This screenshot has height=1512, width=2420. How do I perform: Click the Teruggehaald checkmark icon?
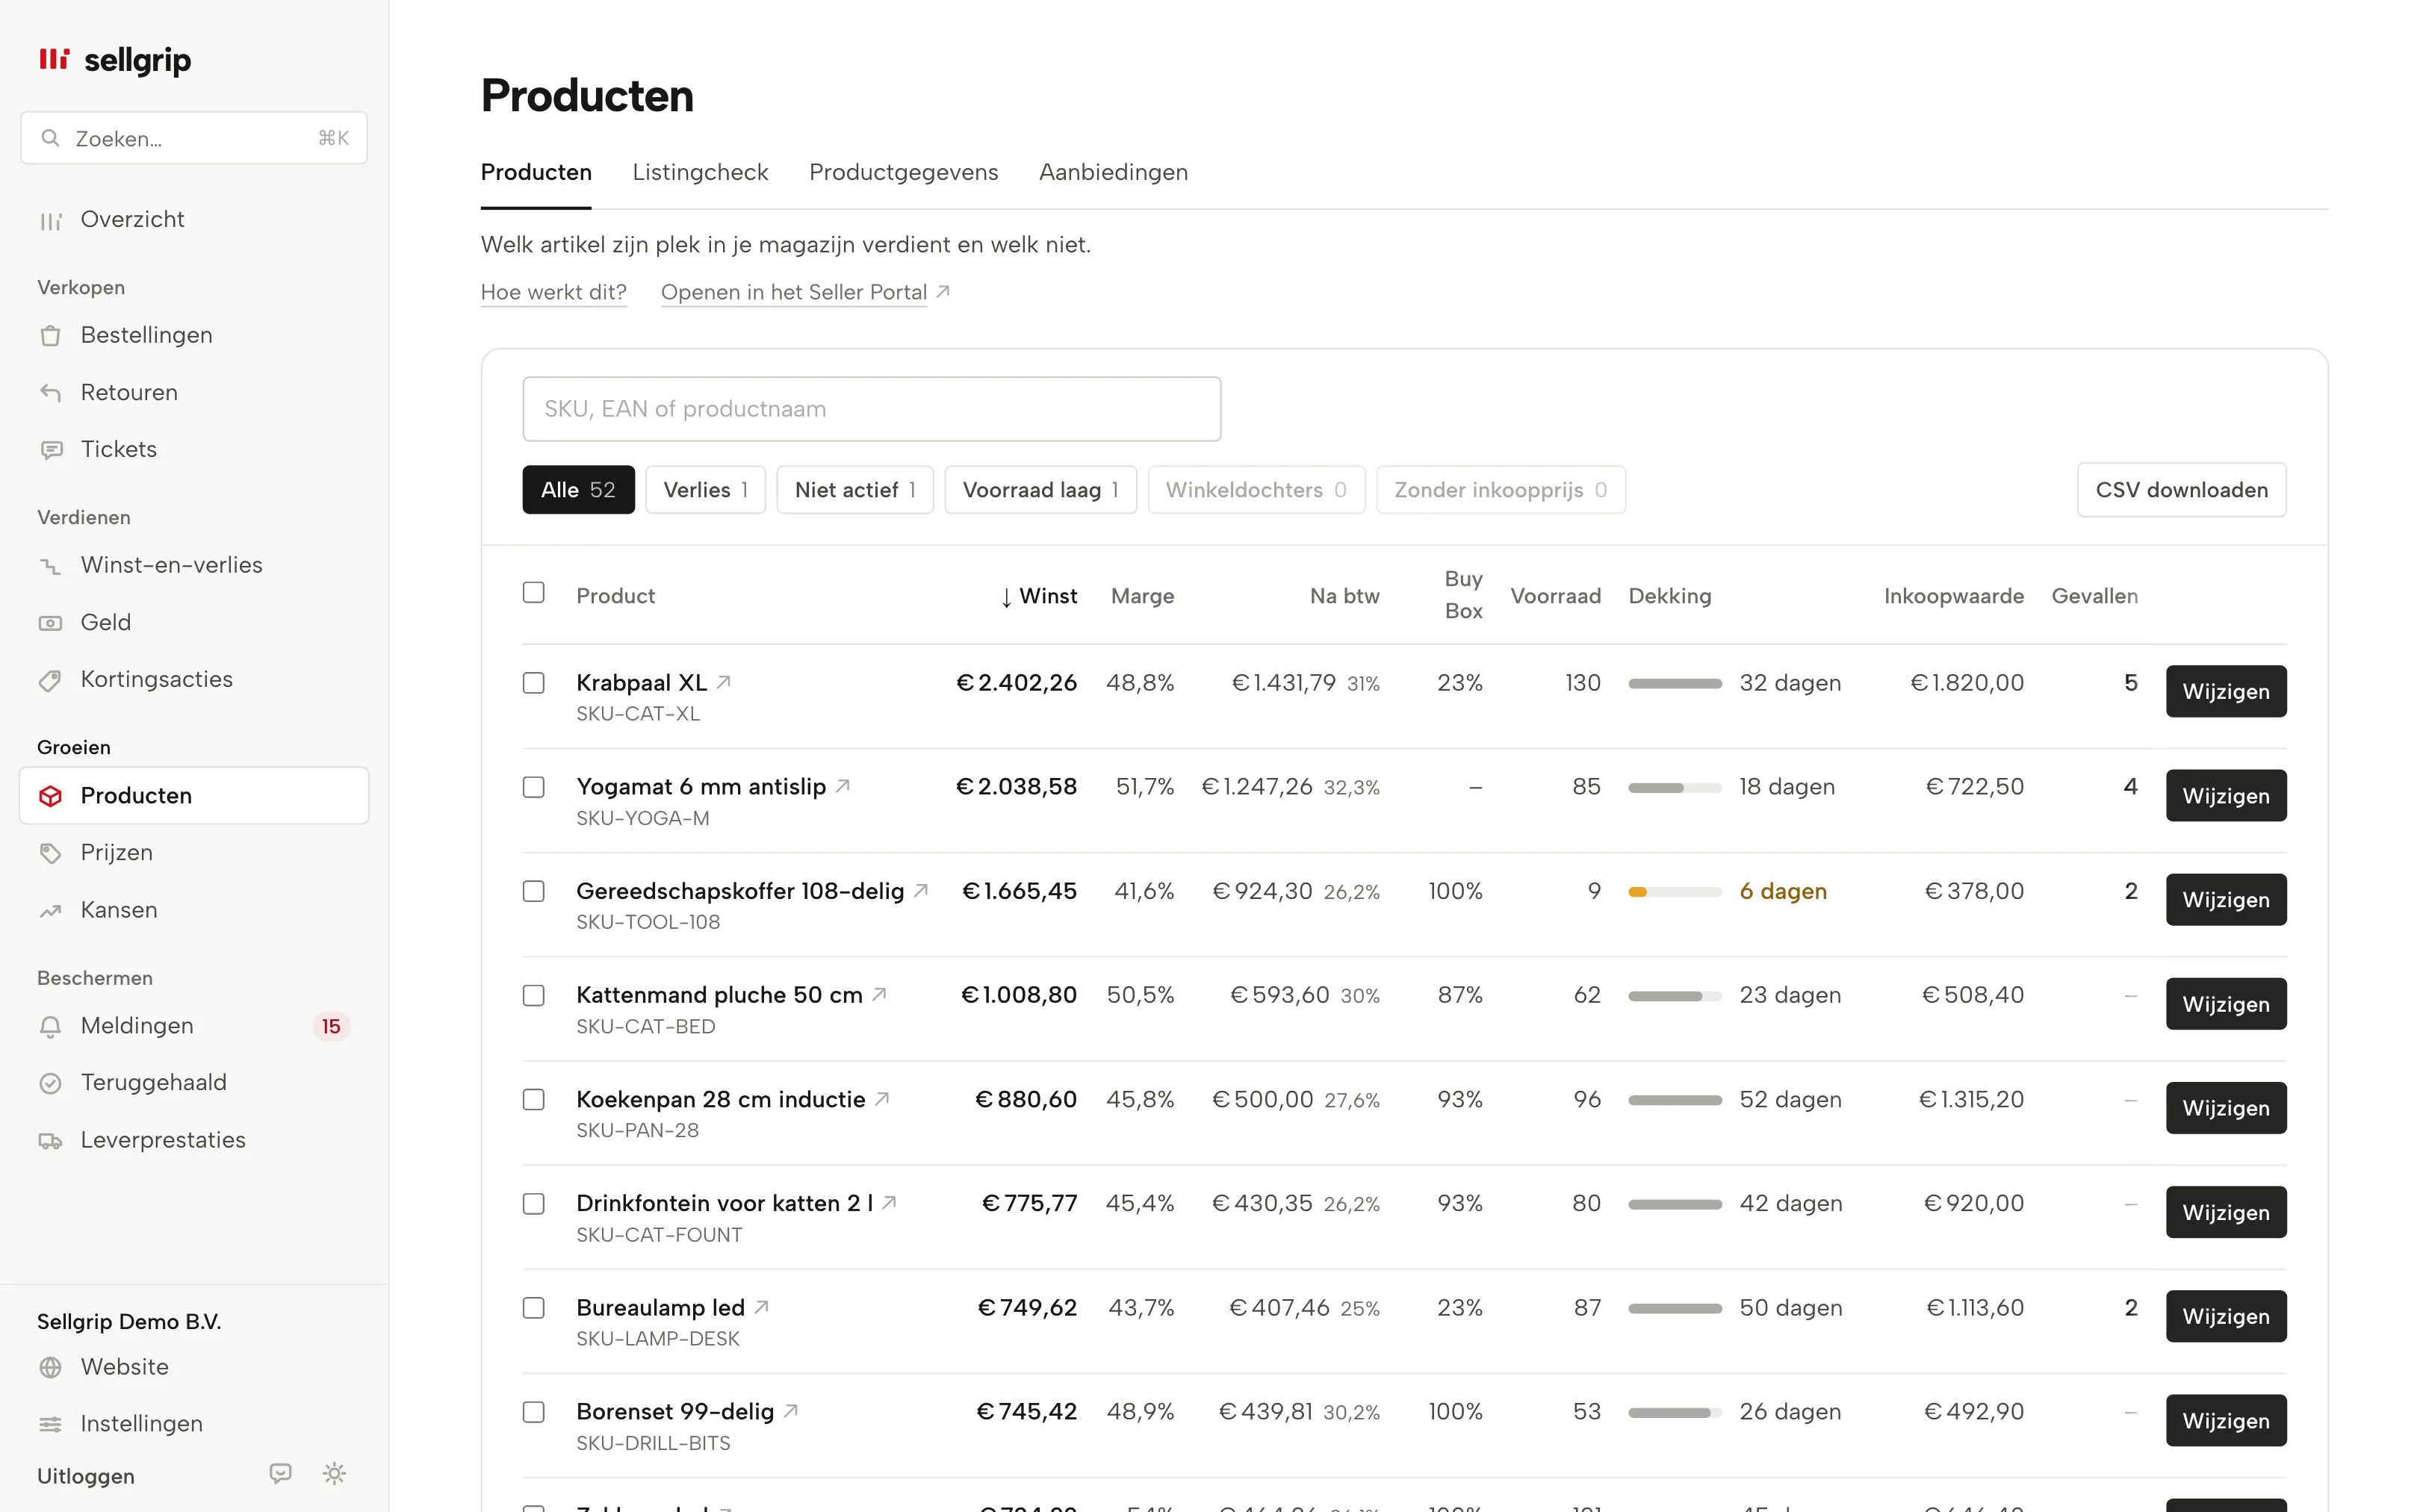point(51,1083)
